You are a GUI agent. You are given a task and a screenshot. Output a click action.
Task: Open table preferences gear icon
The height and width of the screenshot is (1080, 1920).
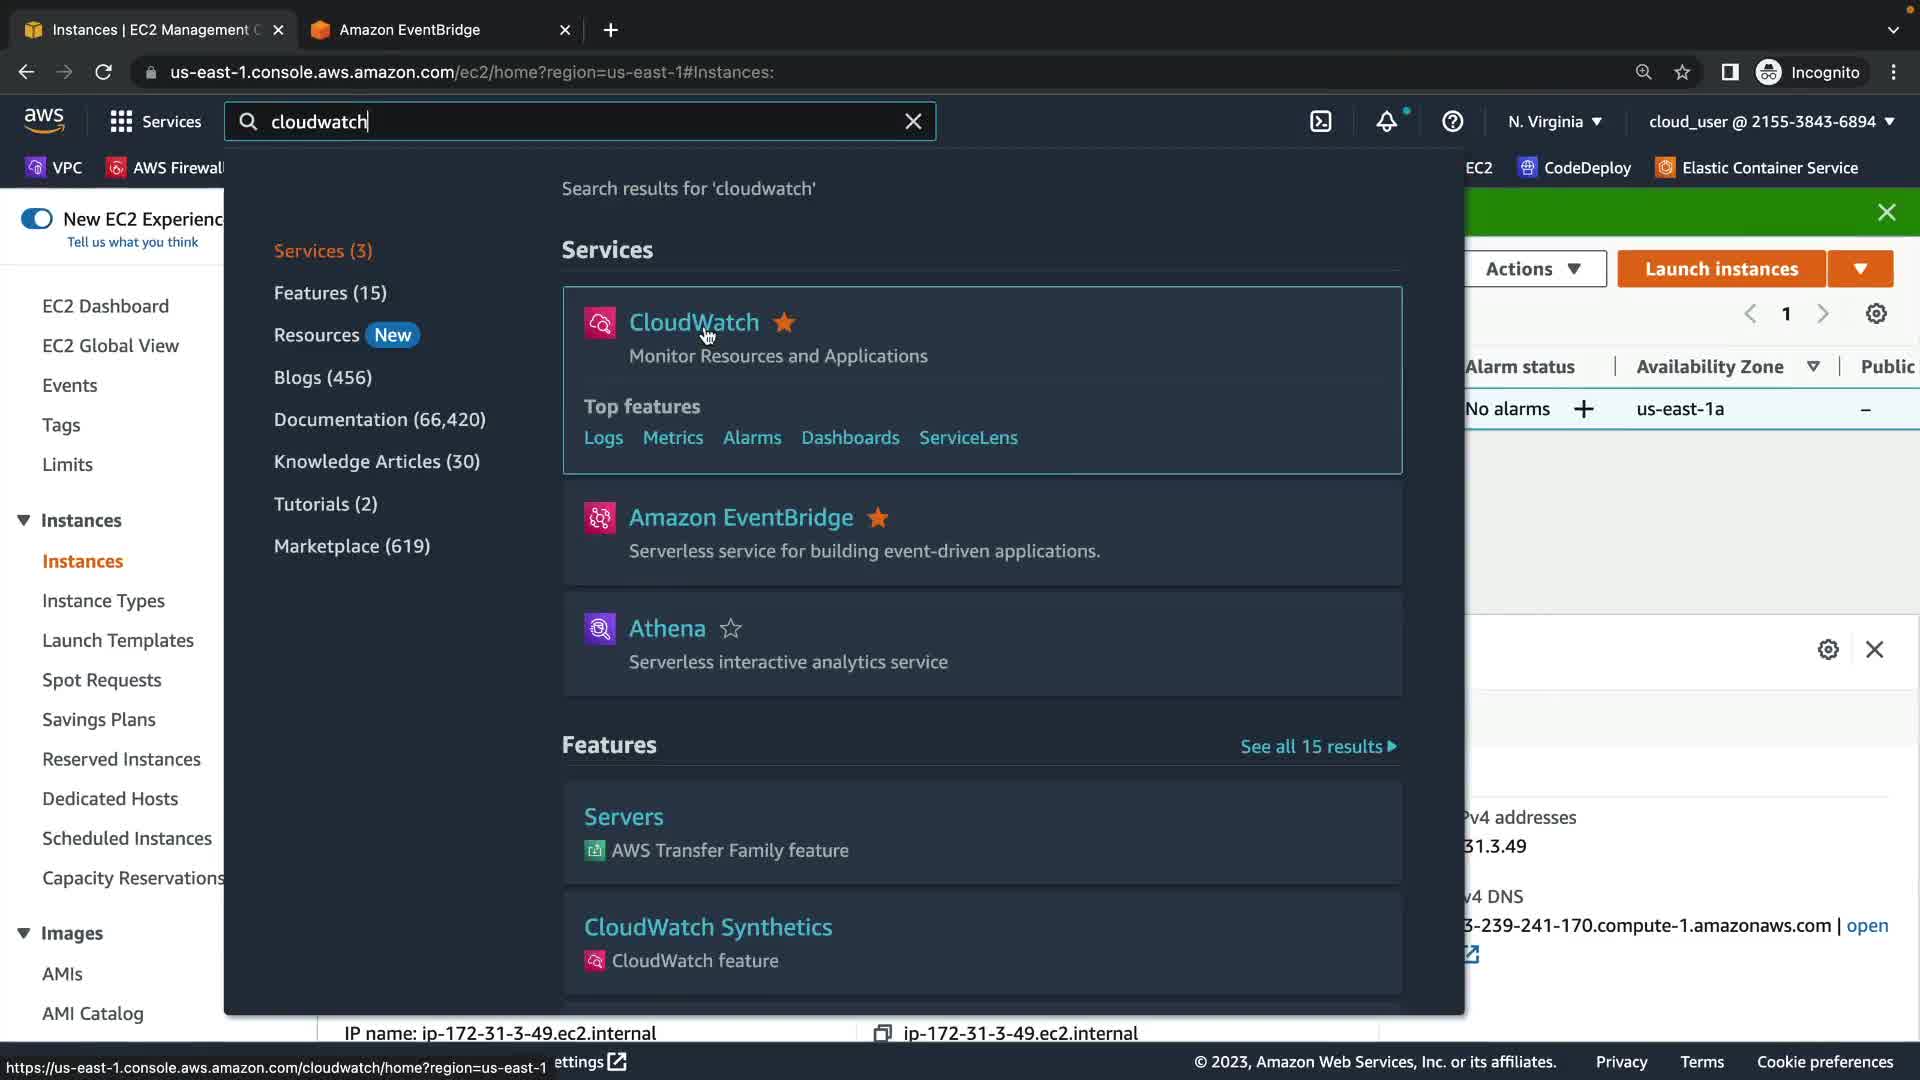pos(1876,314)
